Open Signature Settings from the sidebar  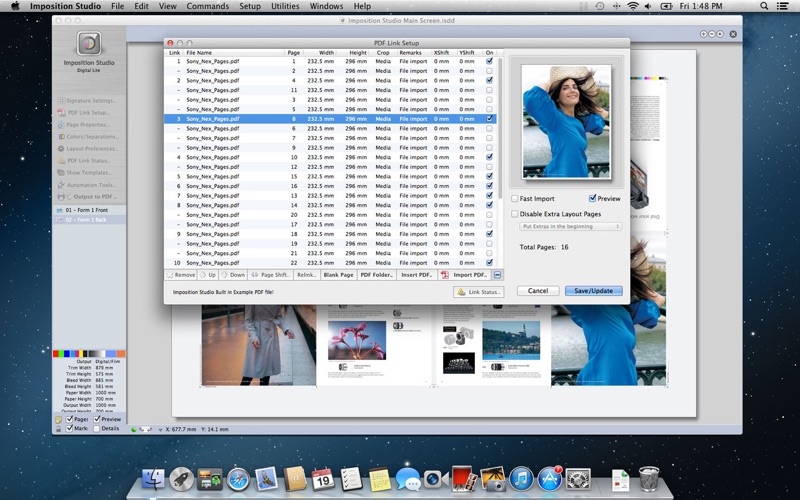[x=88, y=100]
